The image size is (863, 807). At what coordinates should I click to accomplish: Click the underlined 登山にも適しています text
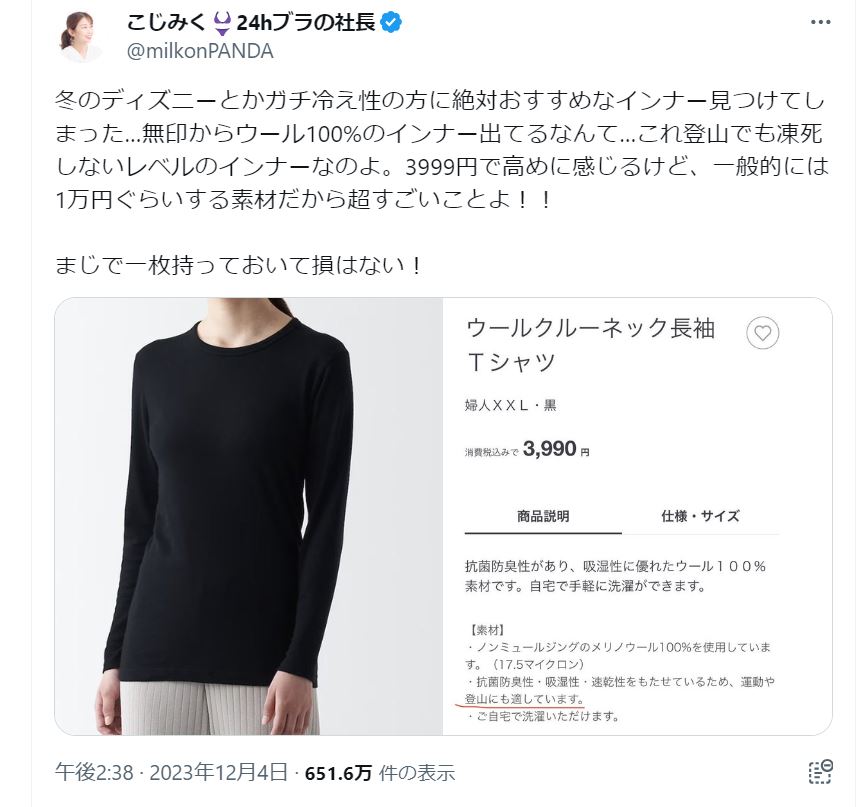click(x=524, y=699)
